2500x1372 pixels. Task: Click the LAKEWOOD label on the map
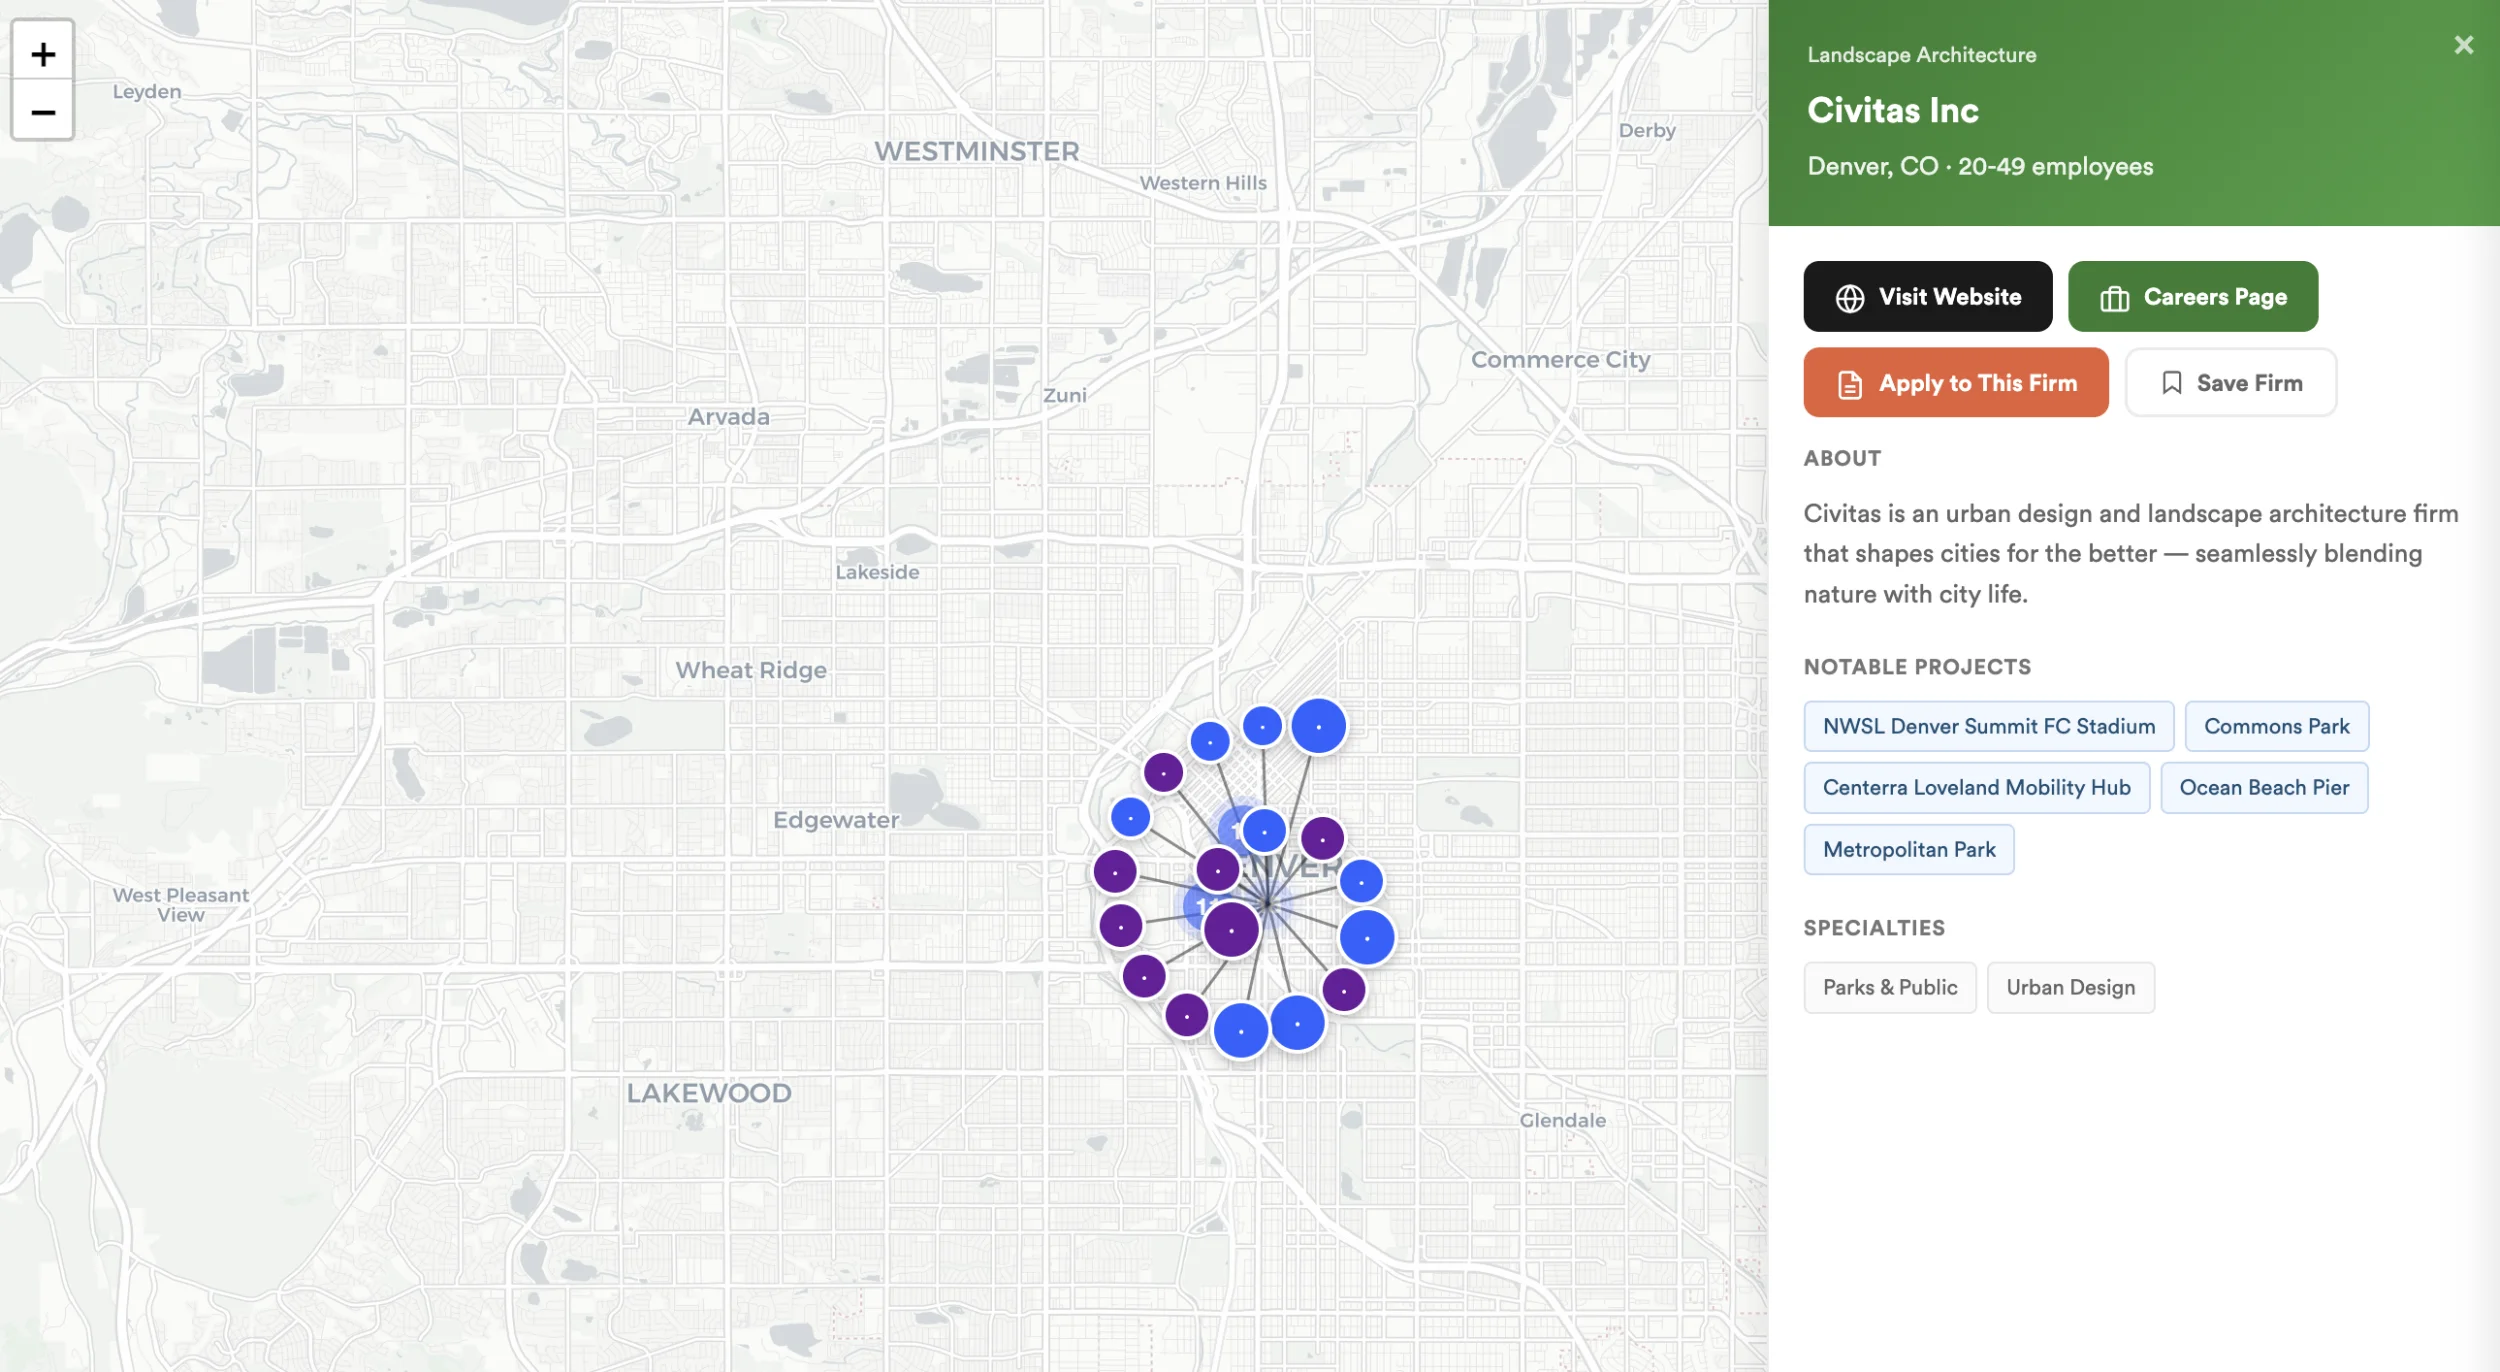click(x=709, y=1094)
